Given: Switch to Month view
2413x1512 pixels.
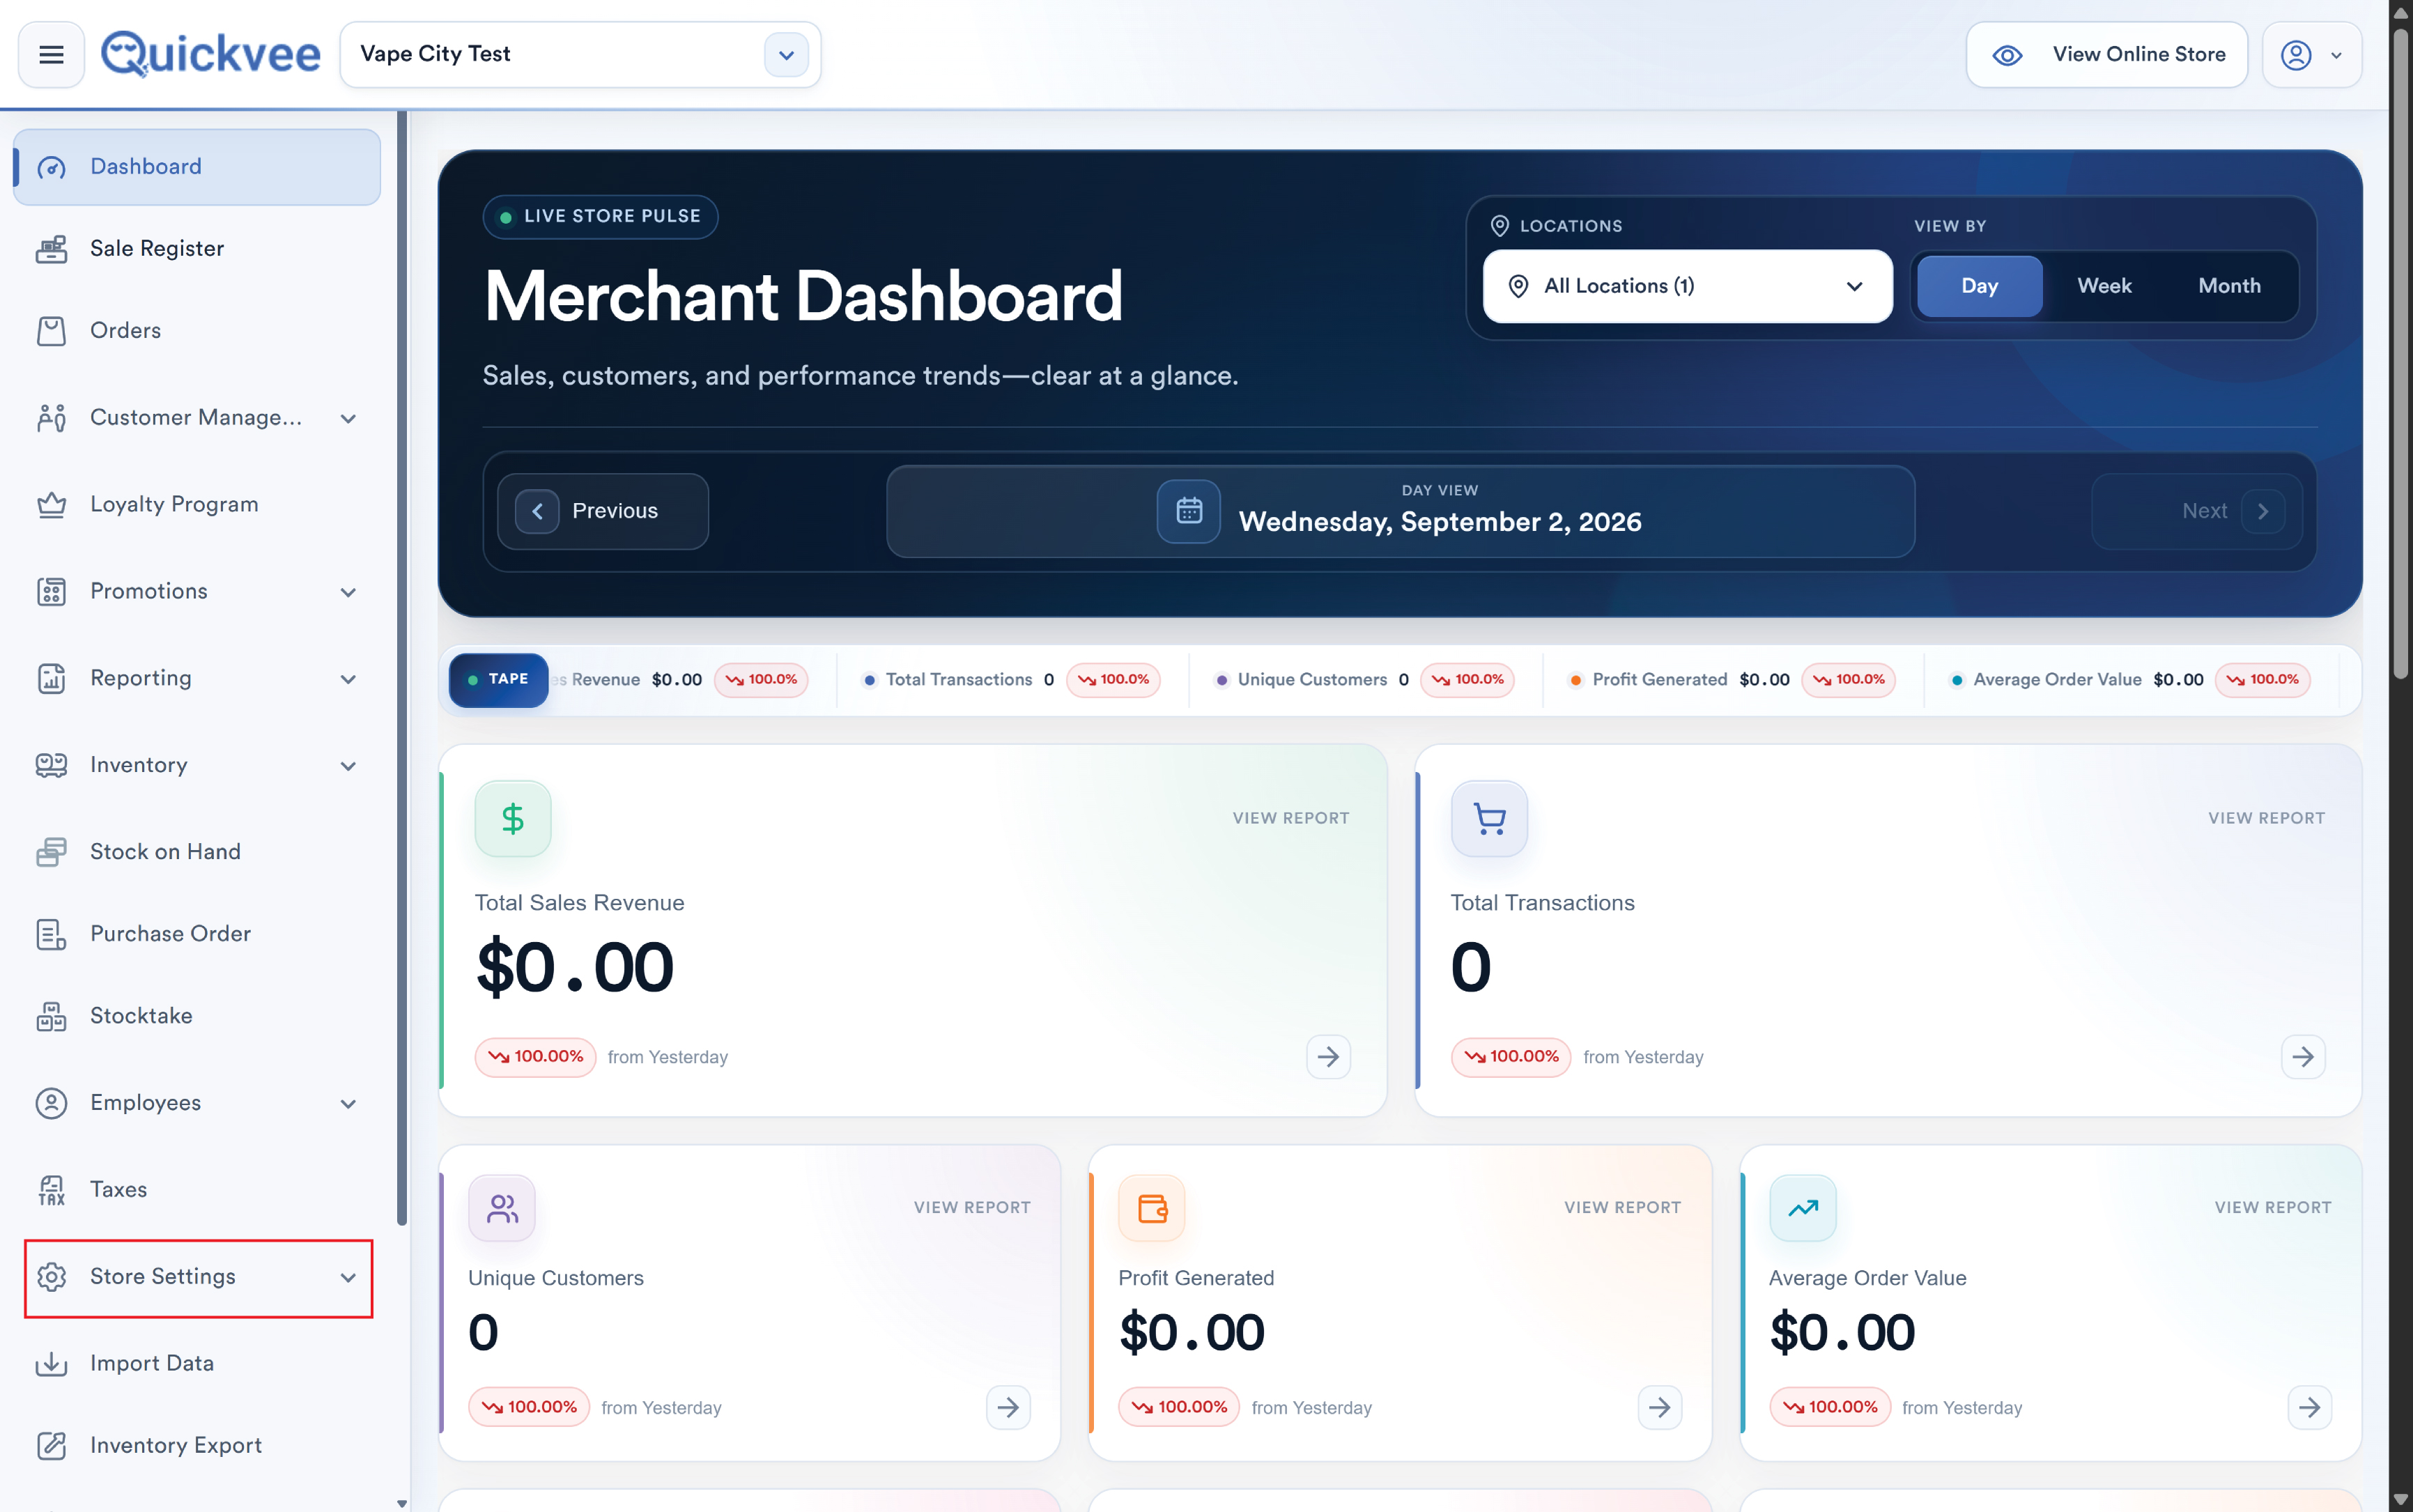Looking at the screenshot, I should (2229, 286).
